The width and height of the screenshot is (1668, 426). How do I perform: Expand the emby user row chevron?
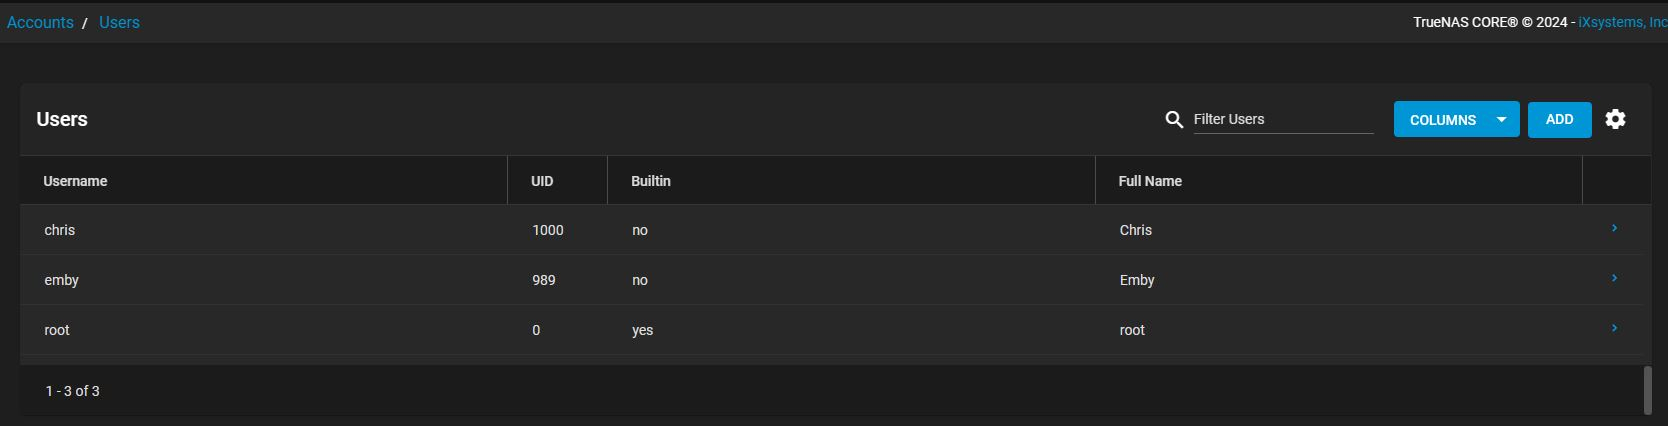(1614, 279)
